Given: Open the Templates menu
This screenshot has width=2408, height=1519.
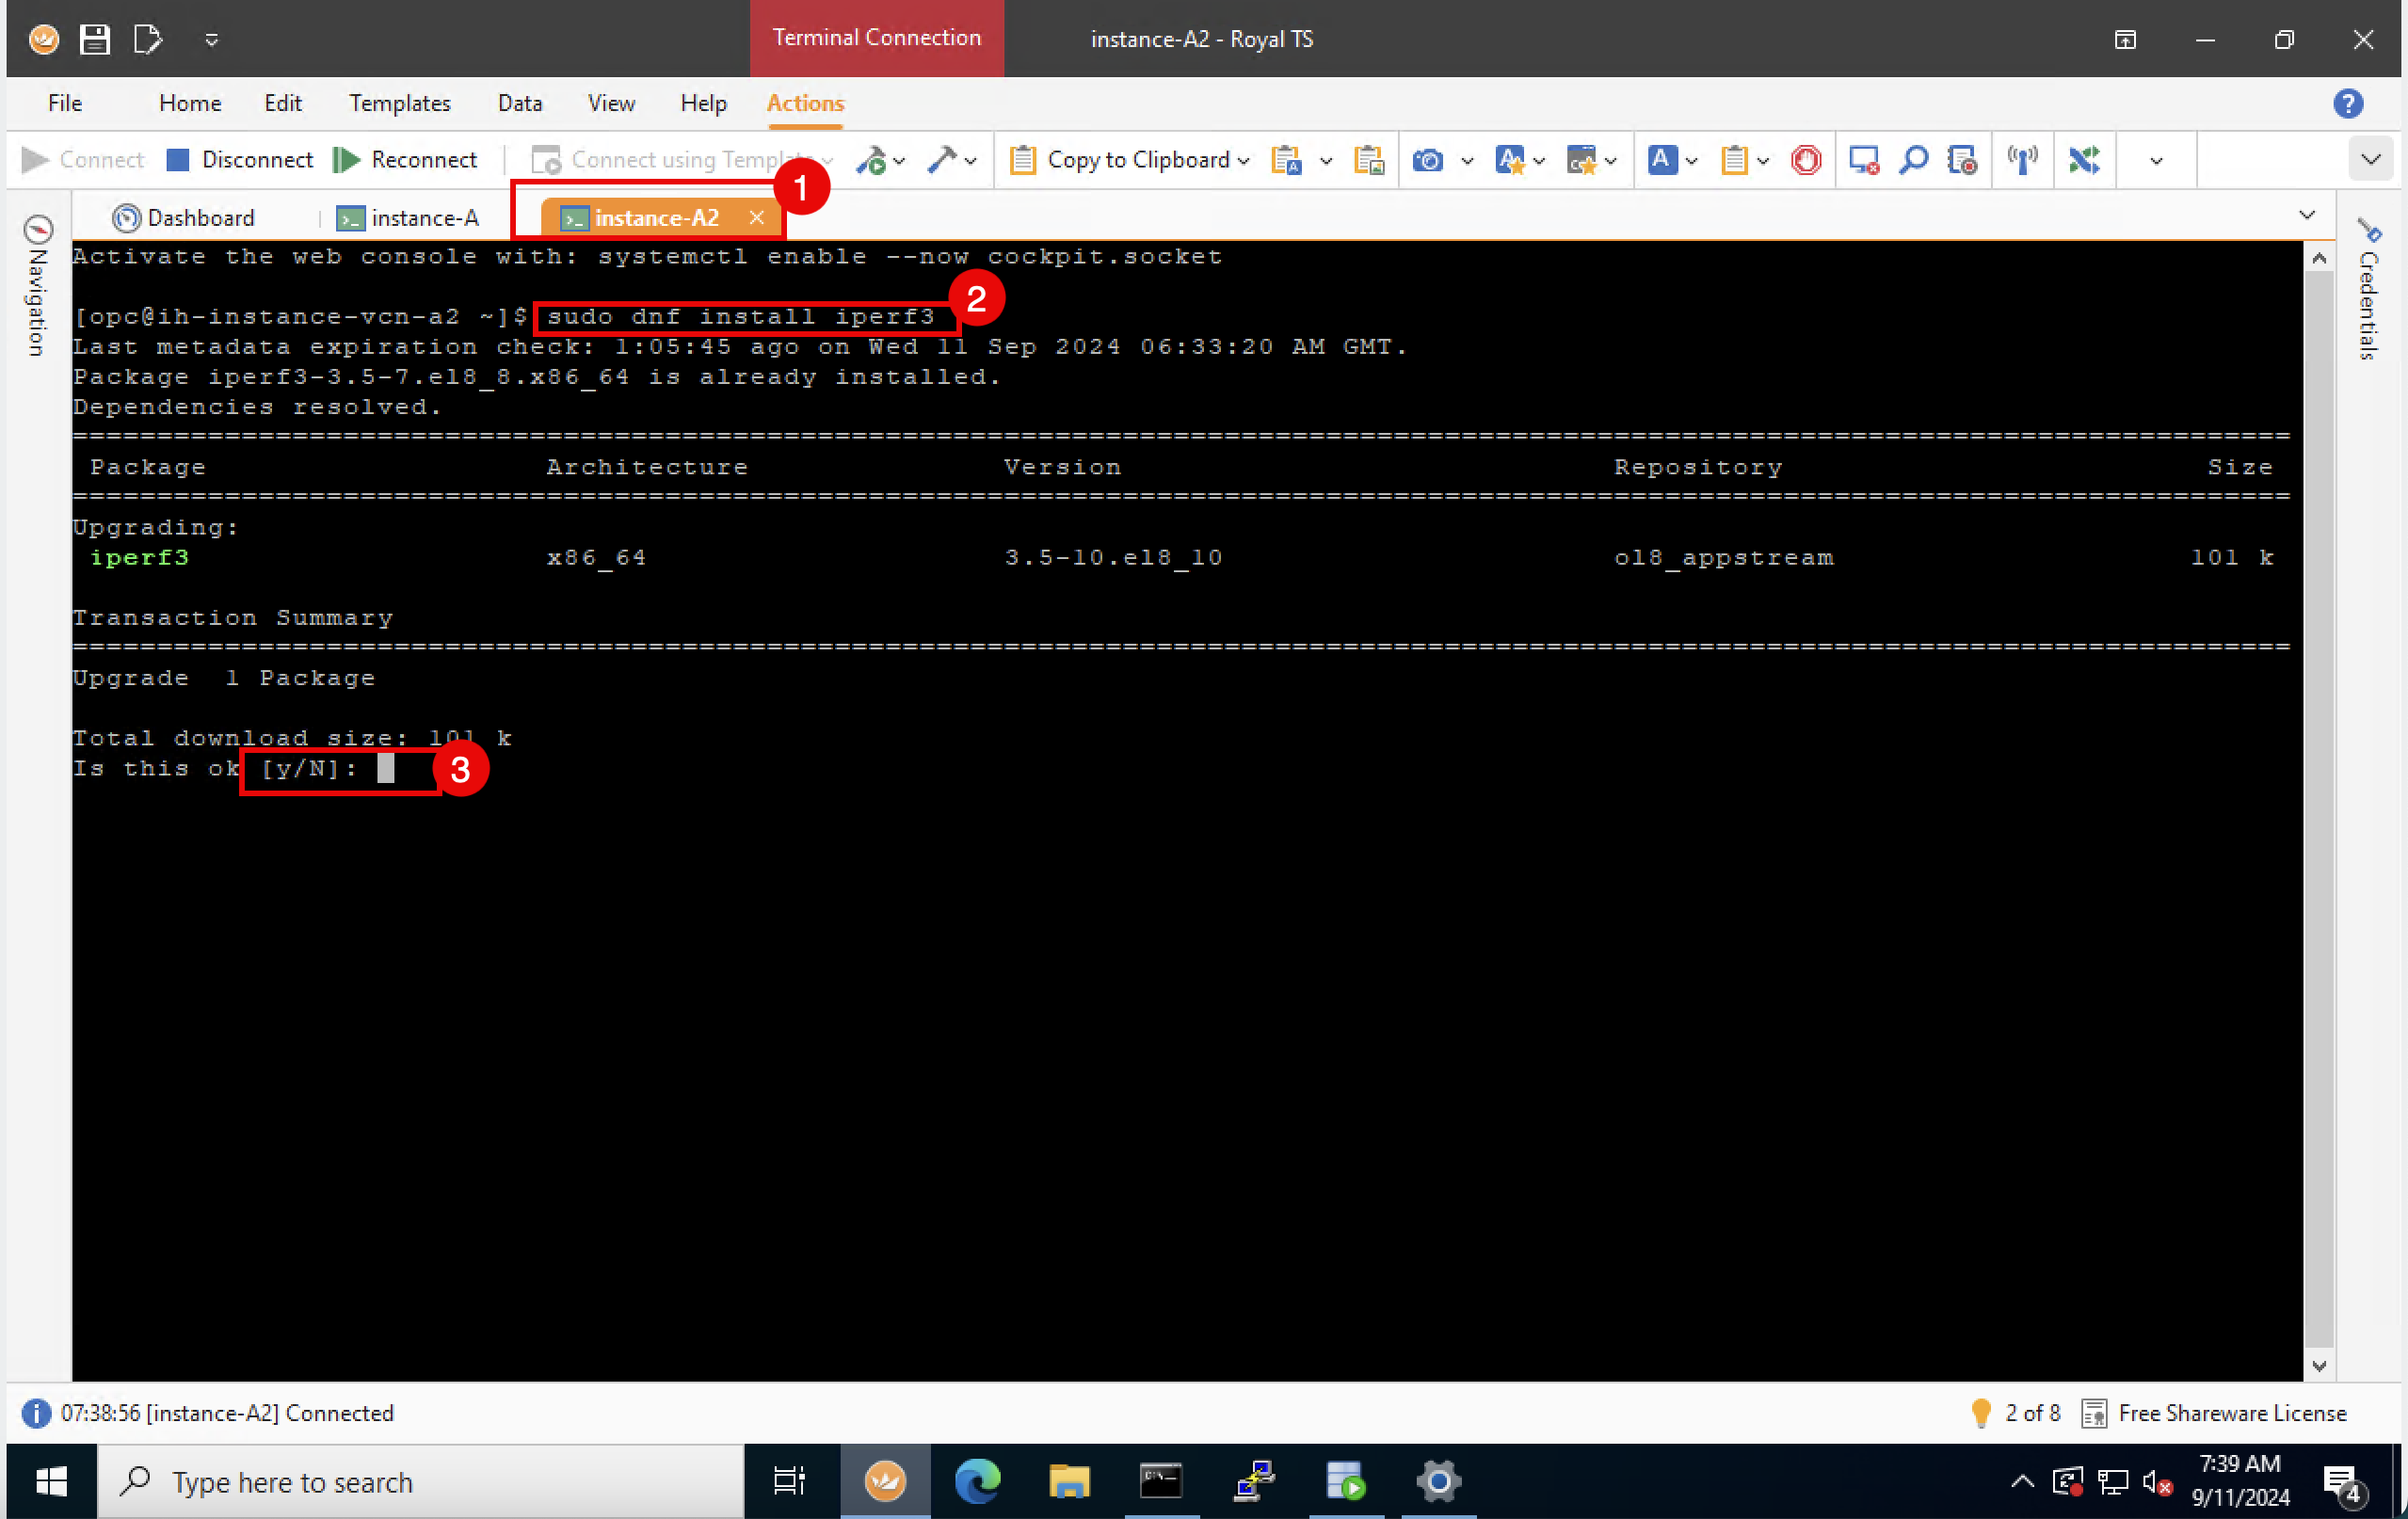Looking at the screenshot, I should click(x=399, y=103).
